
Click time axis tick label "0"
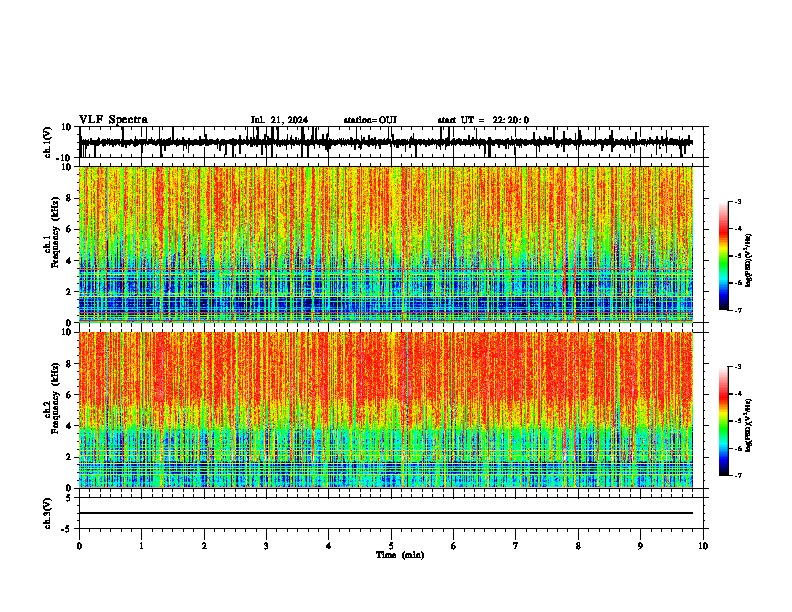coord(79,546)
